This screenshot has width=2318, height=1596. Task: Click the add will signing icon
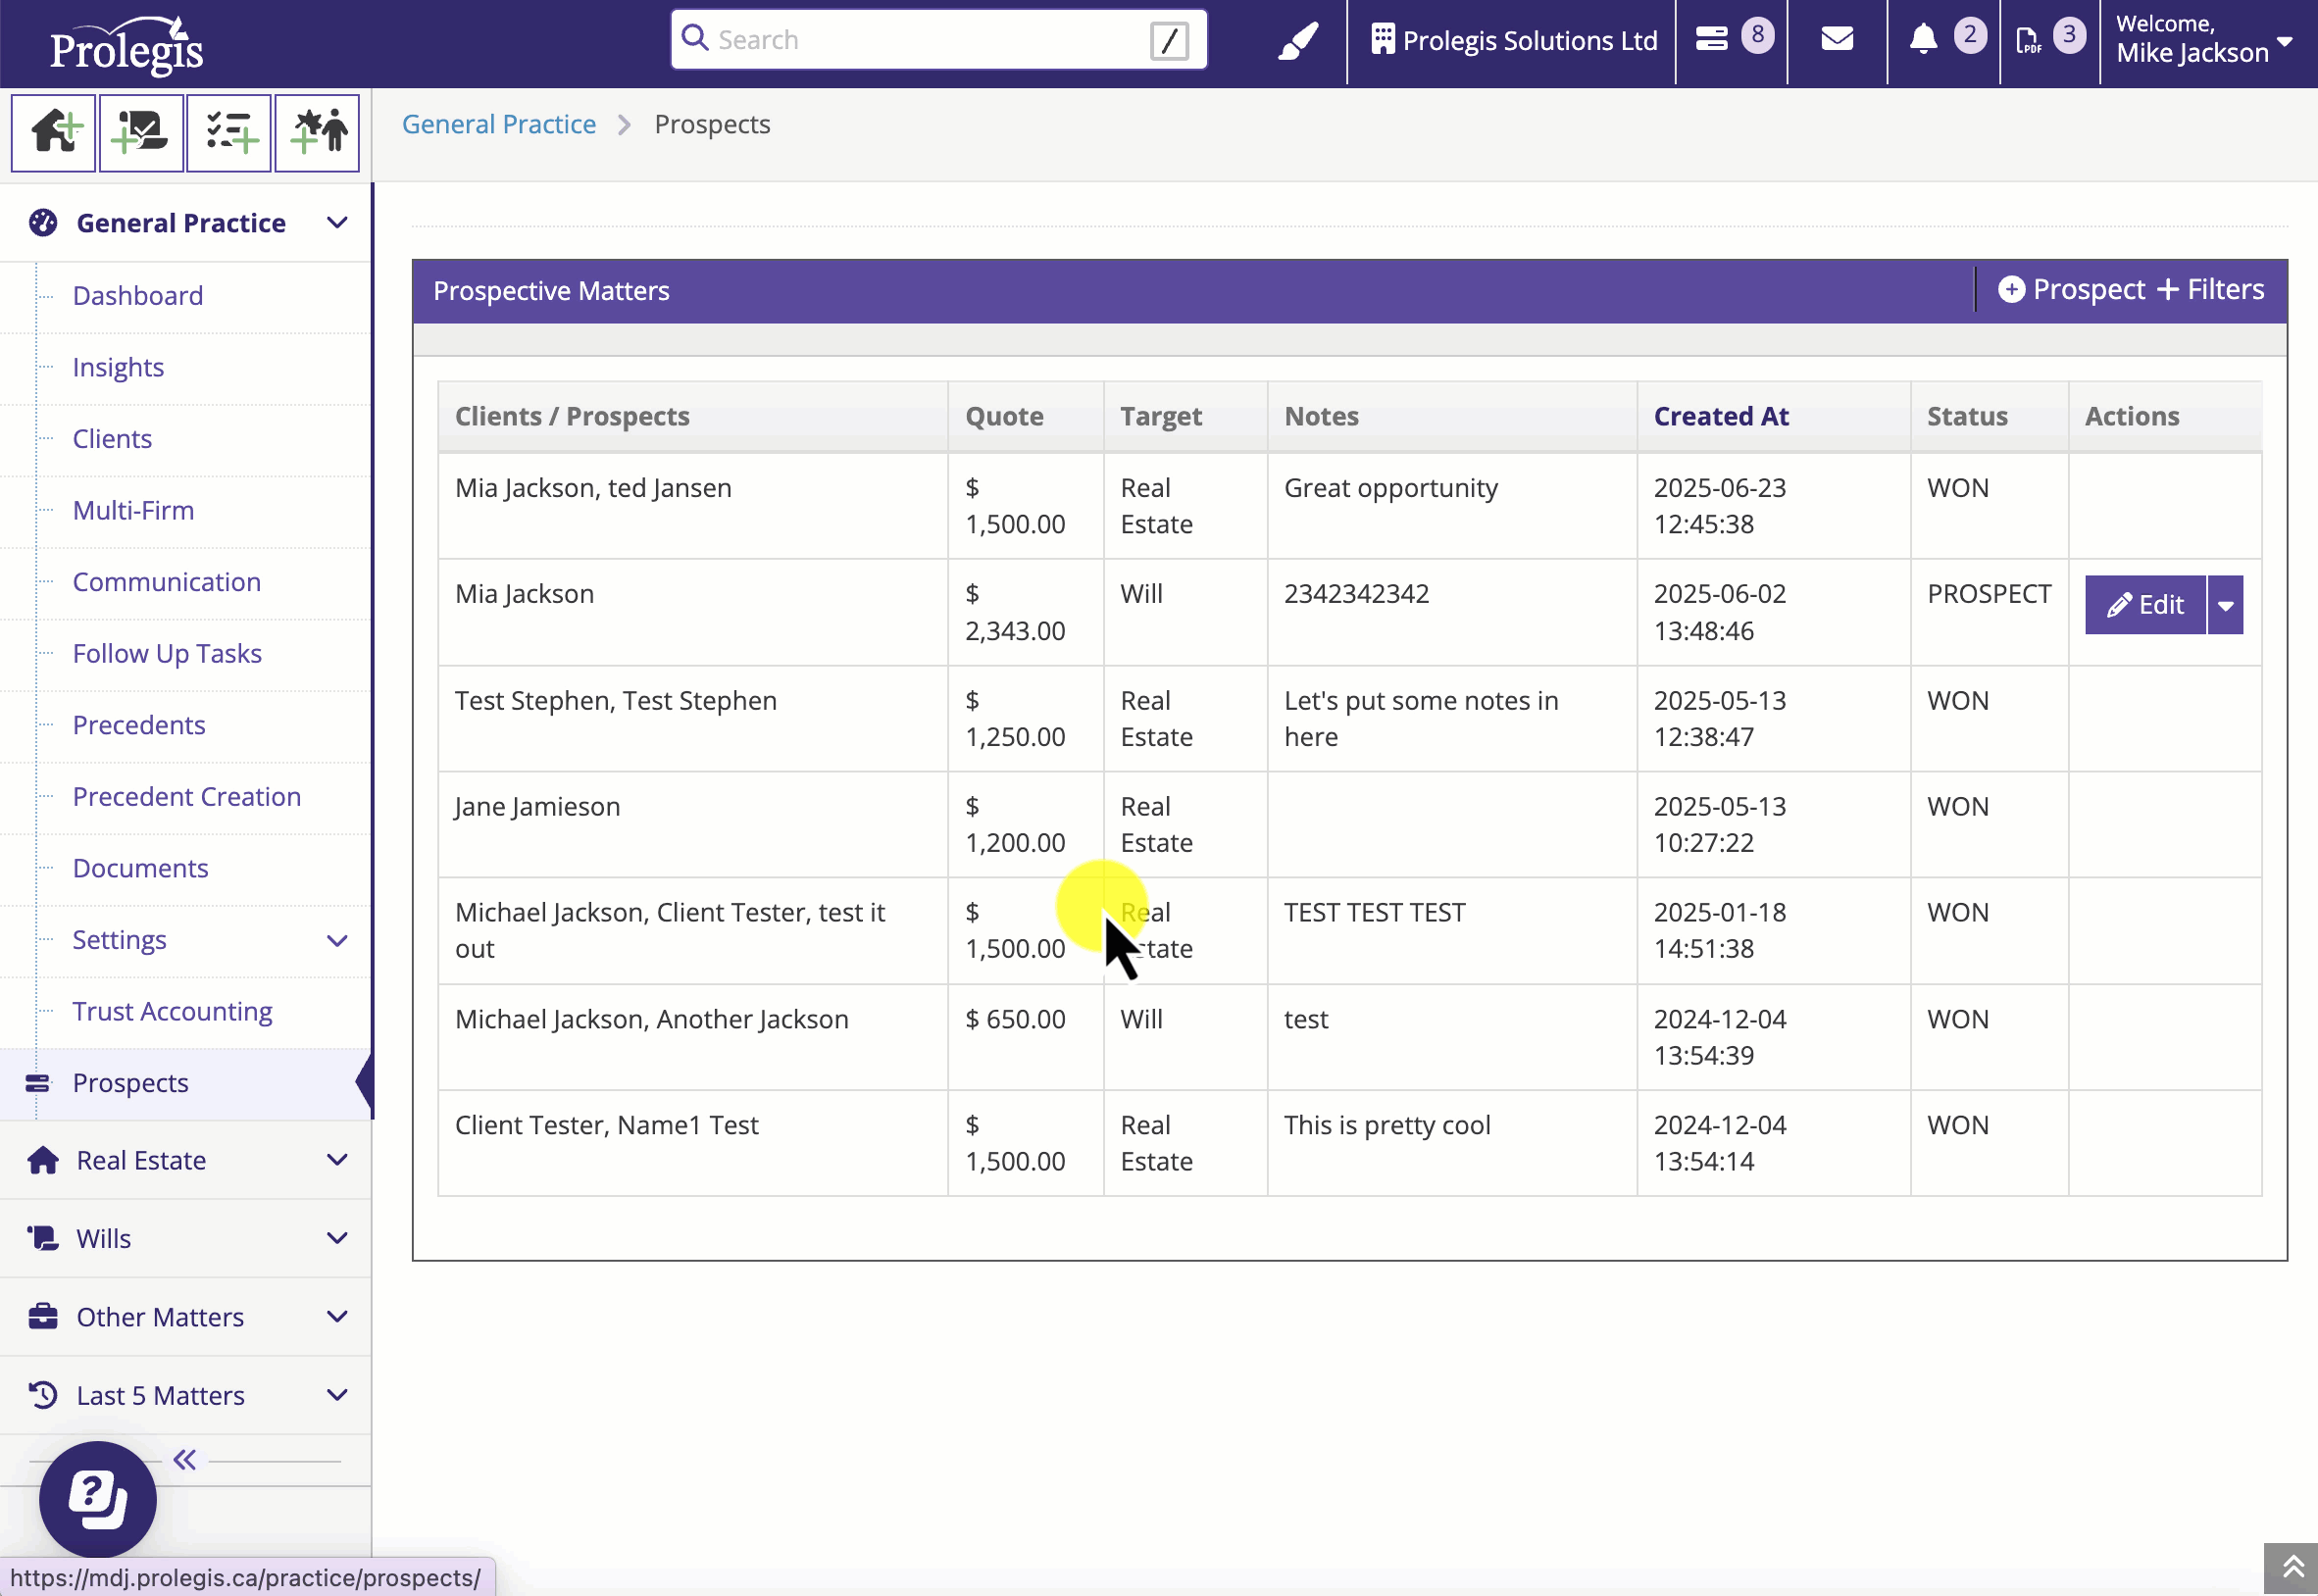[x=141, y=132]
